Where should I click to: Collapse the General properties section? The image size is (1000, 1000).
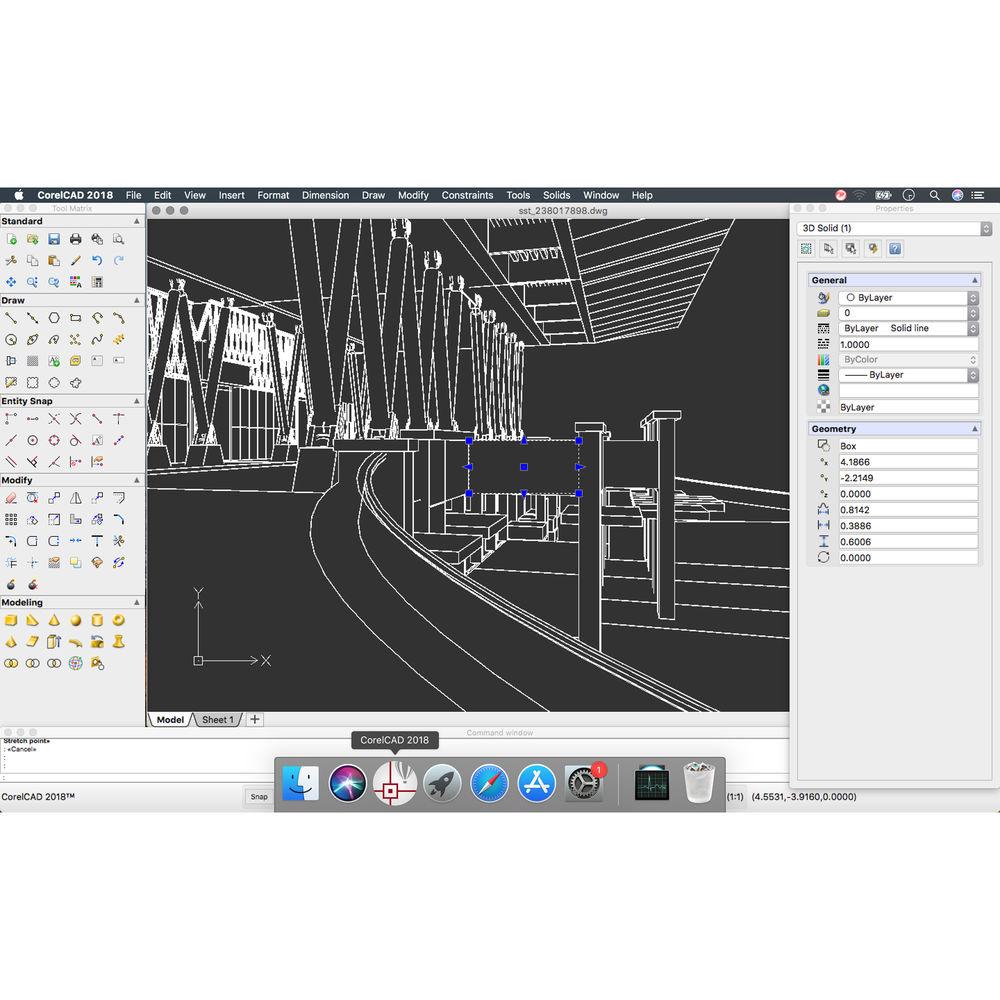(977, 279)
